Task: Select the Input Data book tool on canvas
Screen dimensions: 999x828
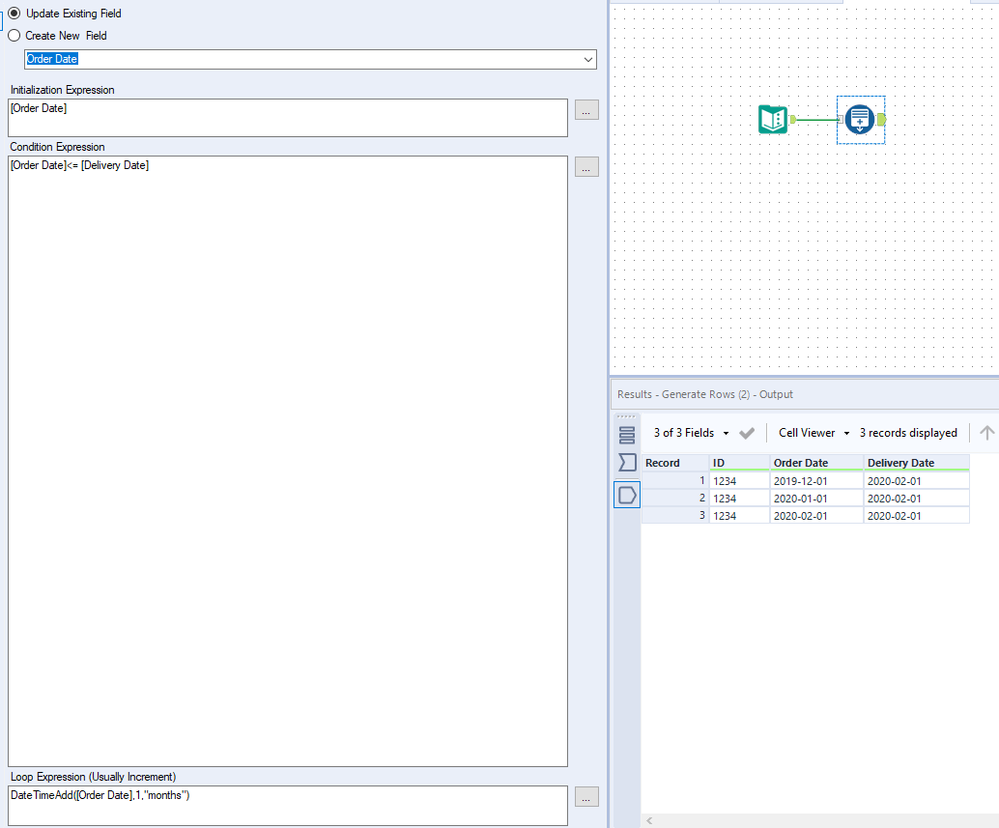Action: click(773, 119)
